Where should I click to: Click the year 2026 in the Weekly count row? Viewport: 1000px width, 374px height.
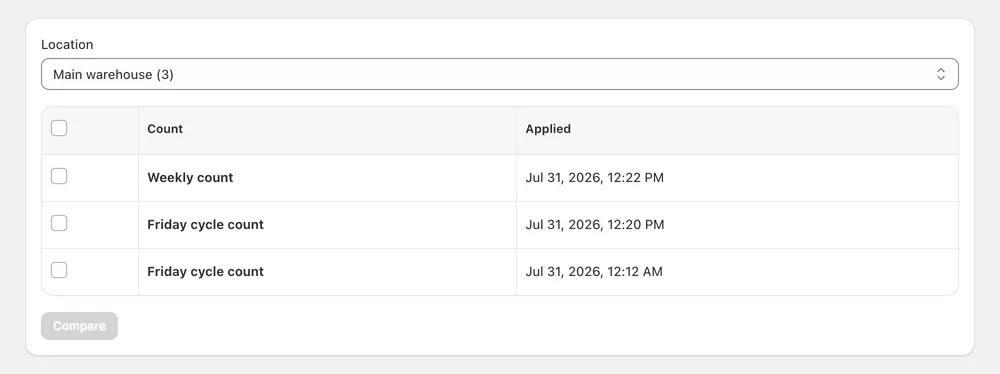pos(585,178)
